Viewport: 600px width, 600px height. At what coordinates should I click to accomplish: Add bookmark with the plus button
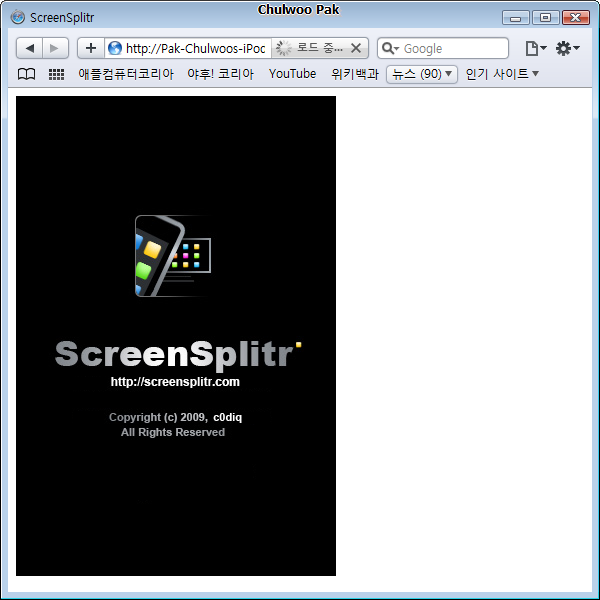point(91,48)
